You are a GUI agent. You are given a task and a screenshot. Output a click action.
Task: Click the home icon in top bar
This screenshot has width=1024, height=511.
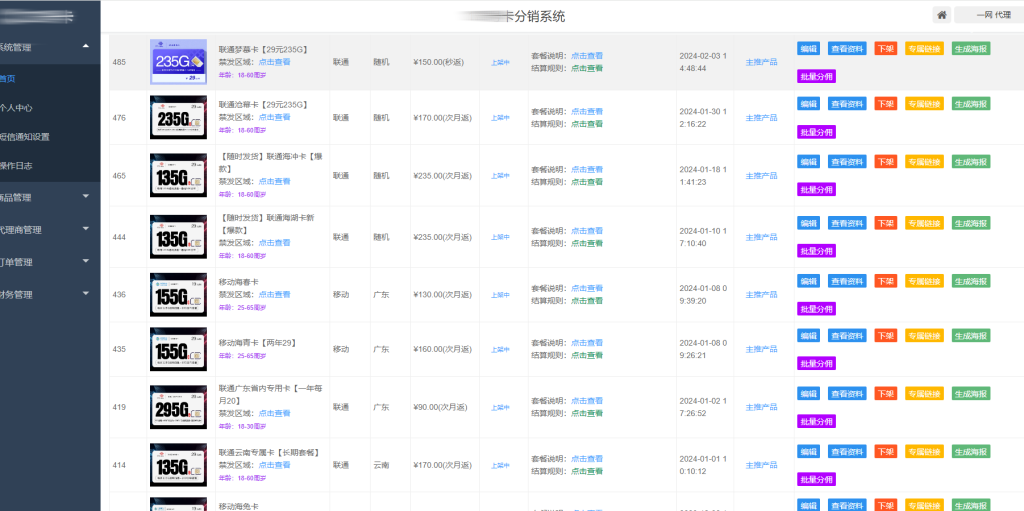(941, 15)
